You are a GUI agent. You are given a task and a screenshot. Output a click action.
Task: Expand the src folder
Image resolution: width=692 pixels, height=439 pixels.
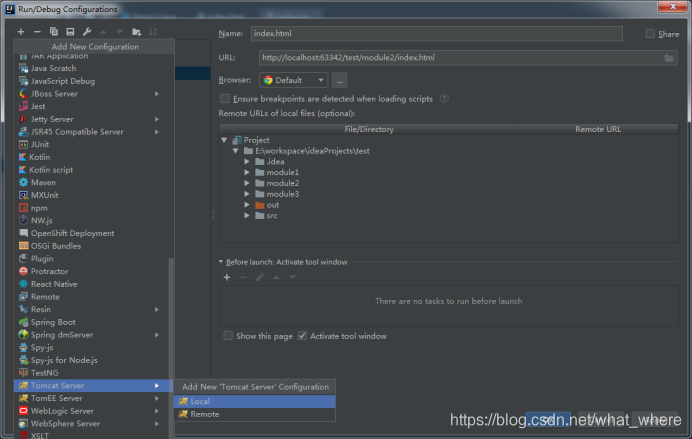[x=247, y=216]
